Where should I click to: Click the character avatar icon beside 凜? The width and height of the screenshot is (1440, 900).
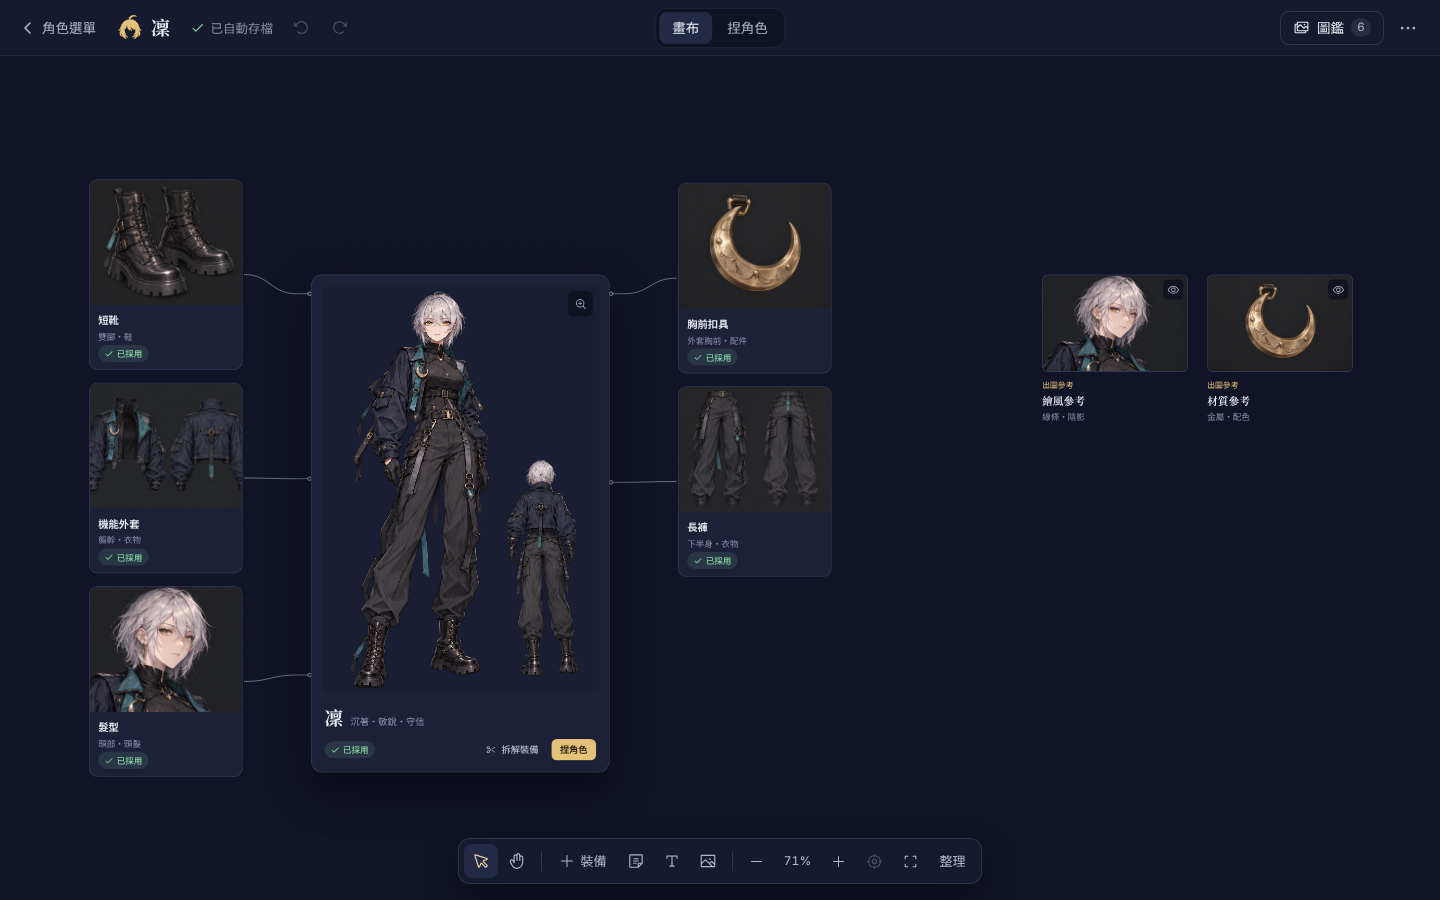click(x=130, y=28)
